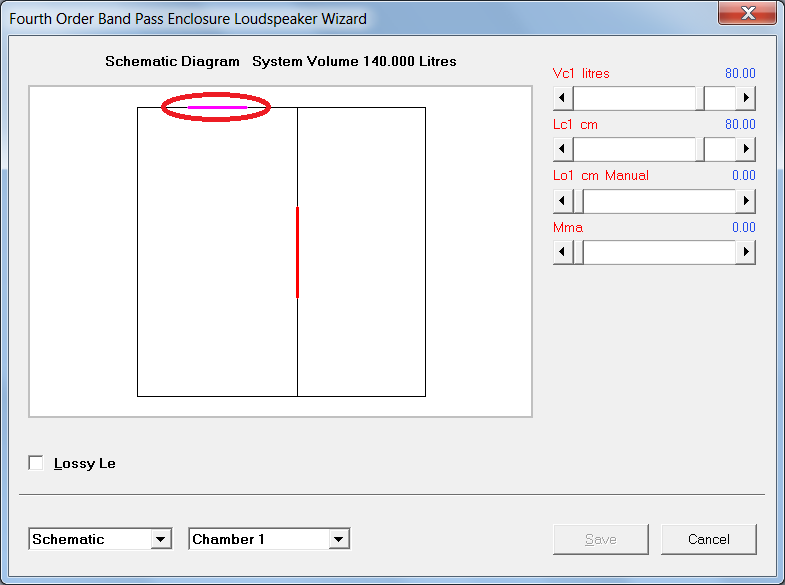Viewport: 785px width, 585px height.
Task: Click the right arrow of the Mma slider
Action: tap(745, 252)
